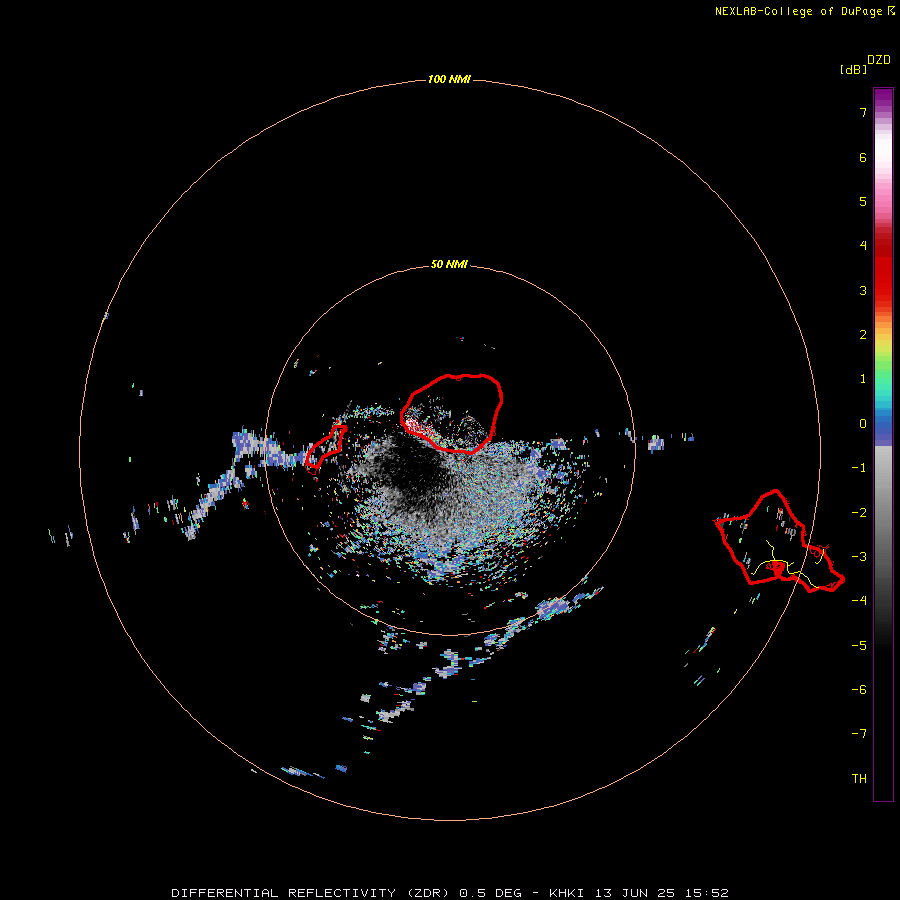Image resolution: width=900 pixels, height=900 pixels.
Task: Click the 3 tick label on scale
Action: pyautogui.click(x=863, y=290)
